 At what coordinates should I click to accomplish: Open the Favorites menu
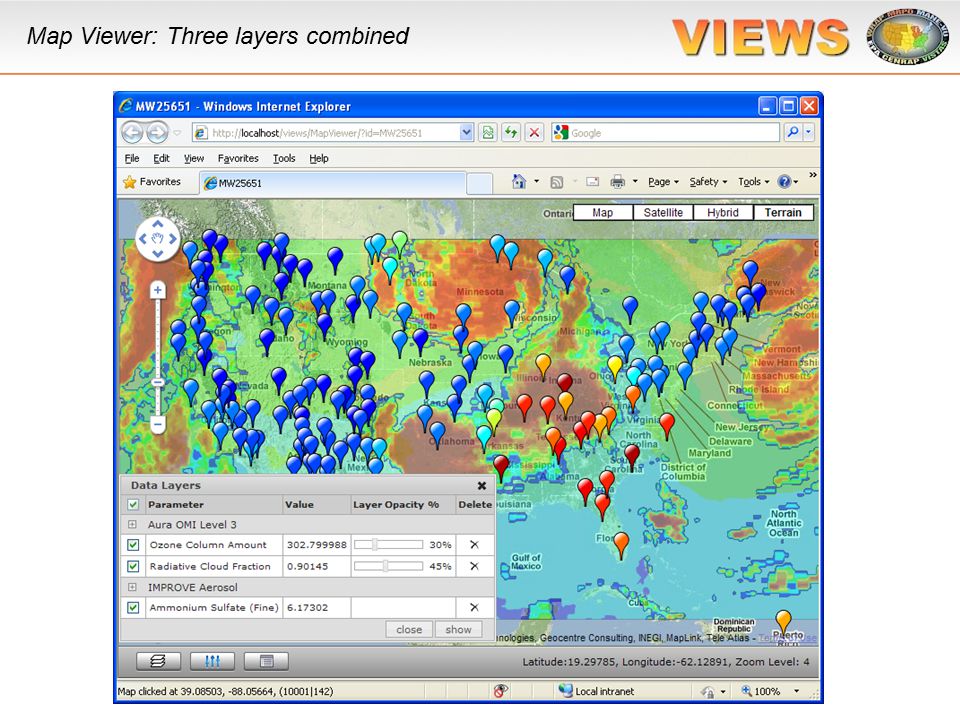click(x=238, y=159)
